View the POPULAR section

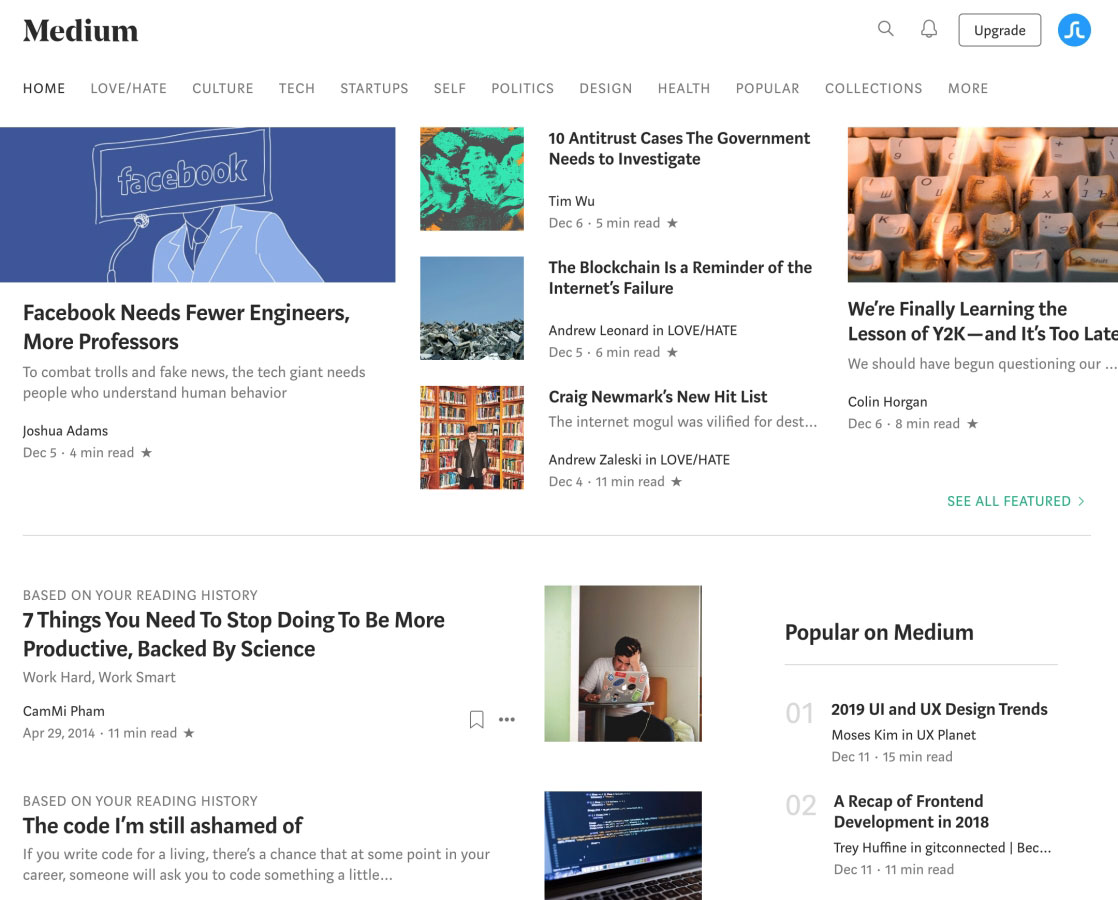tap(768, 88)
